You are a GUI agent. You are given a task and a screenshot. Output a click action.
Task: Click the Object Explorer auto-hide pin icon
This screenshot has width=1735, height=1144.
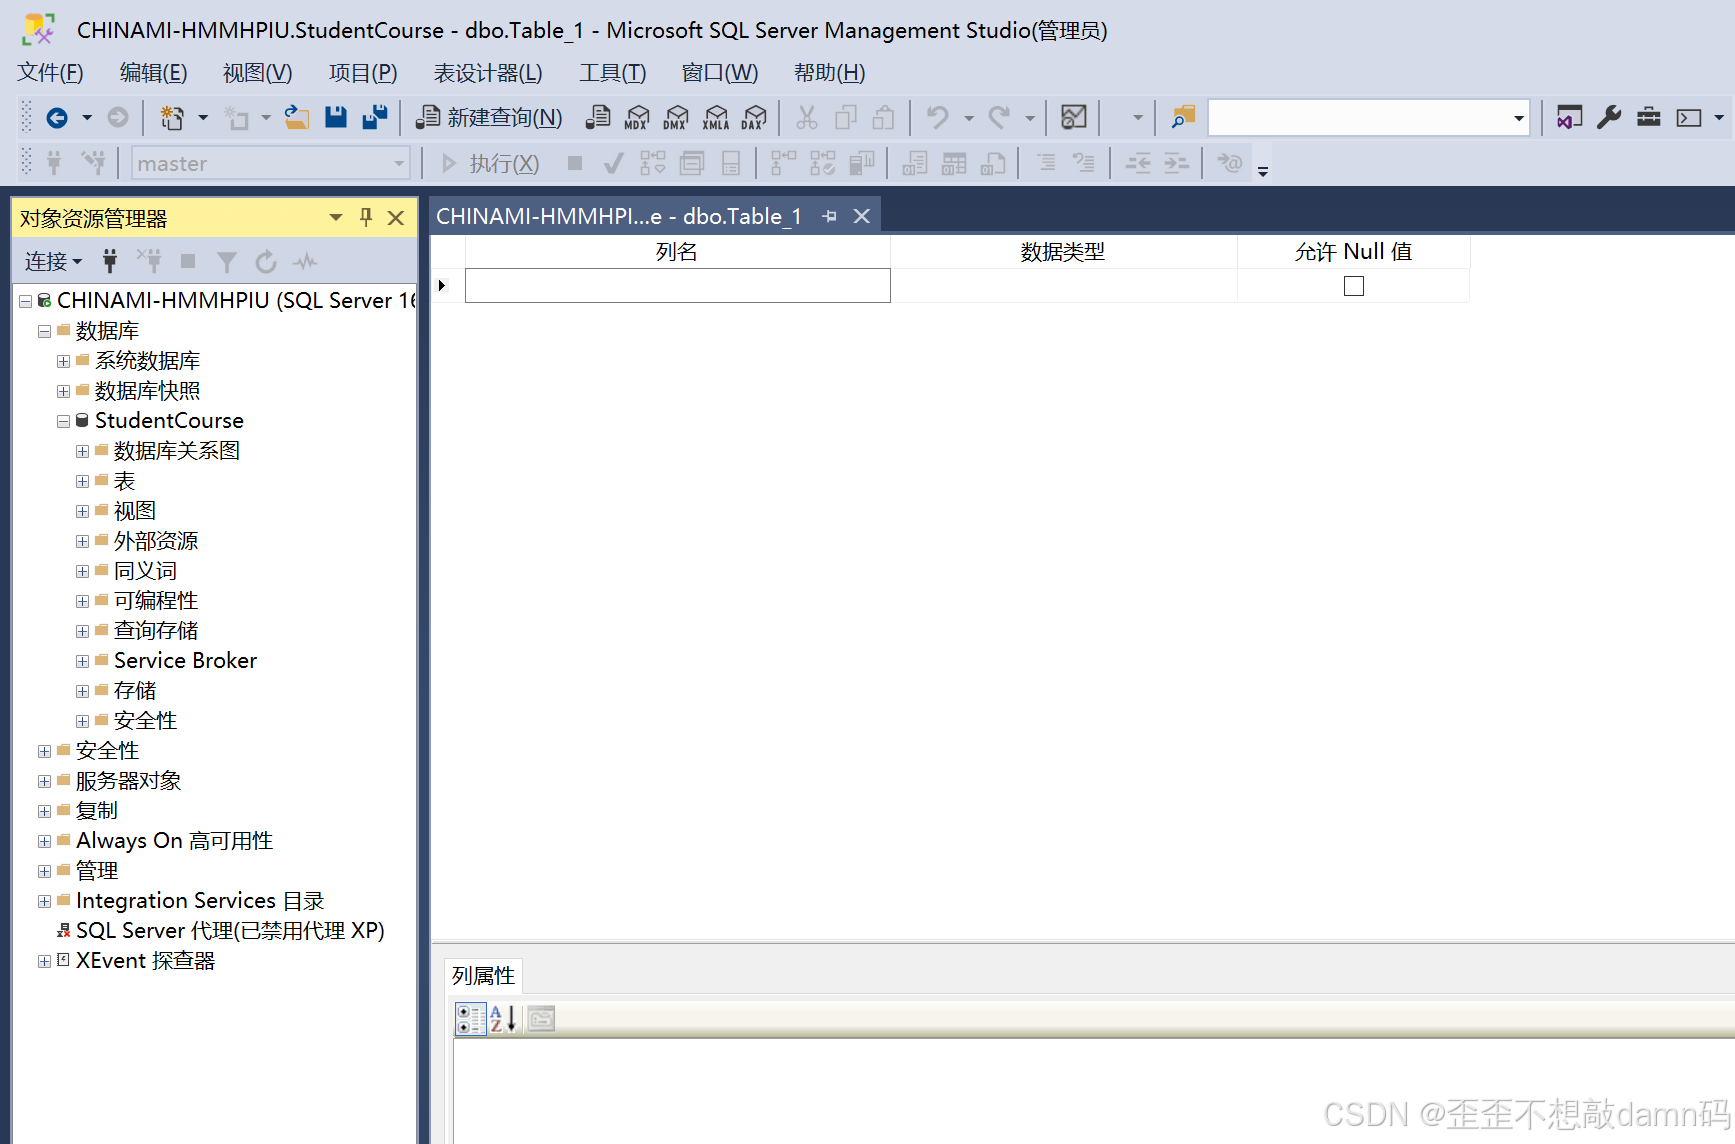(366, 217)
